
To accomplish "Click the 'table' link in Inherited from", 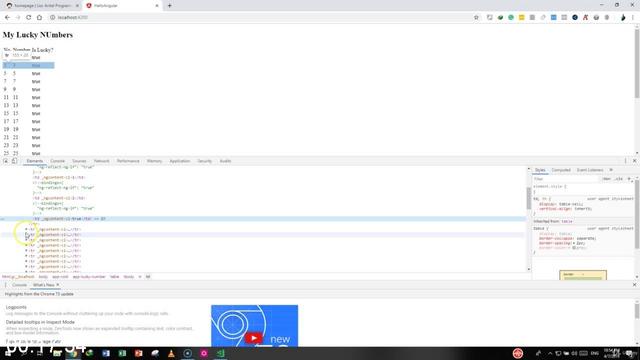I will click(x=567, y=221).
